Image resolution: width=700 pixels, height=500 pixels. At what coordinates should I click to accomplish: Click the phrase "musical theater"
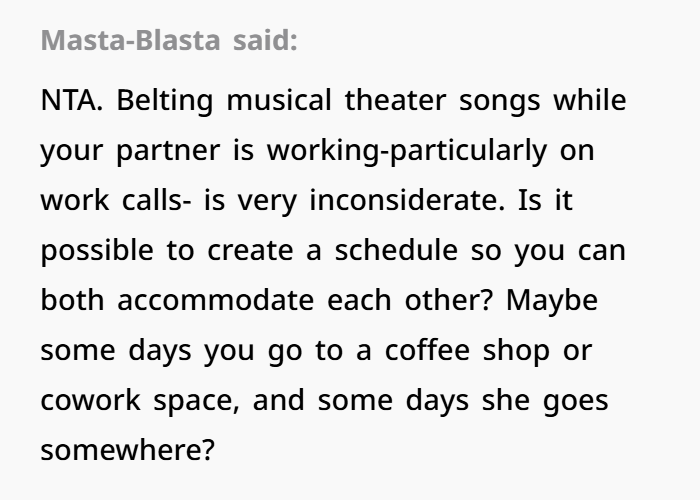(337, 100)
